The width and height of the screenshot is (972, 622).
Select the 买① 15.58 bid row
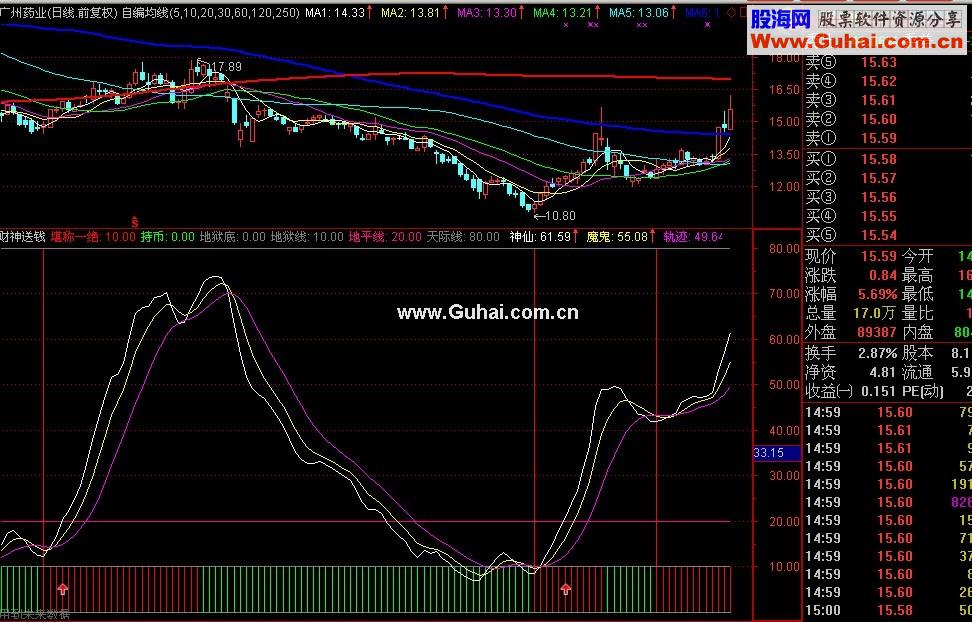click(x=888, y=159)
